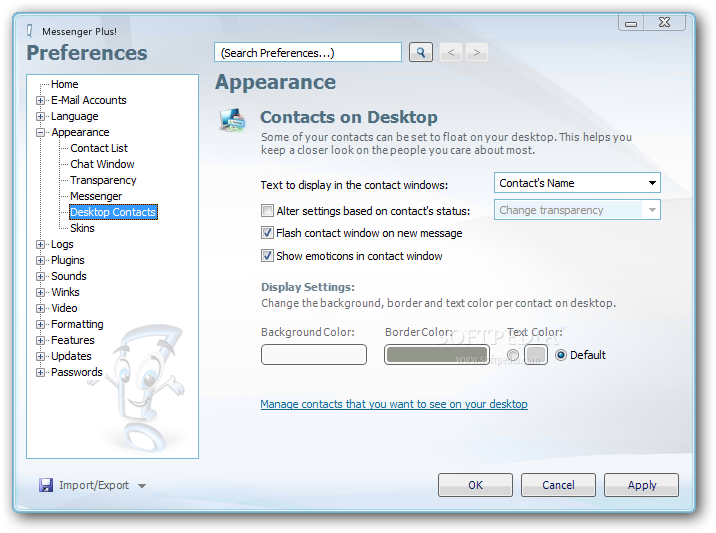716x533 pixels.
Task: Expand the Language tree node
Action: pos(41,116)
